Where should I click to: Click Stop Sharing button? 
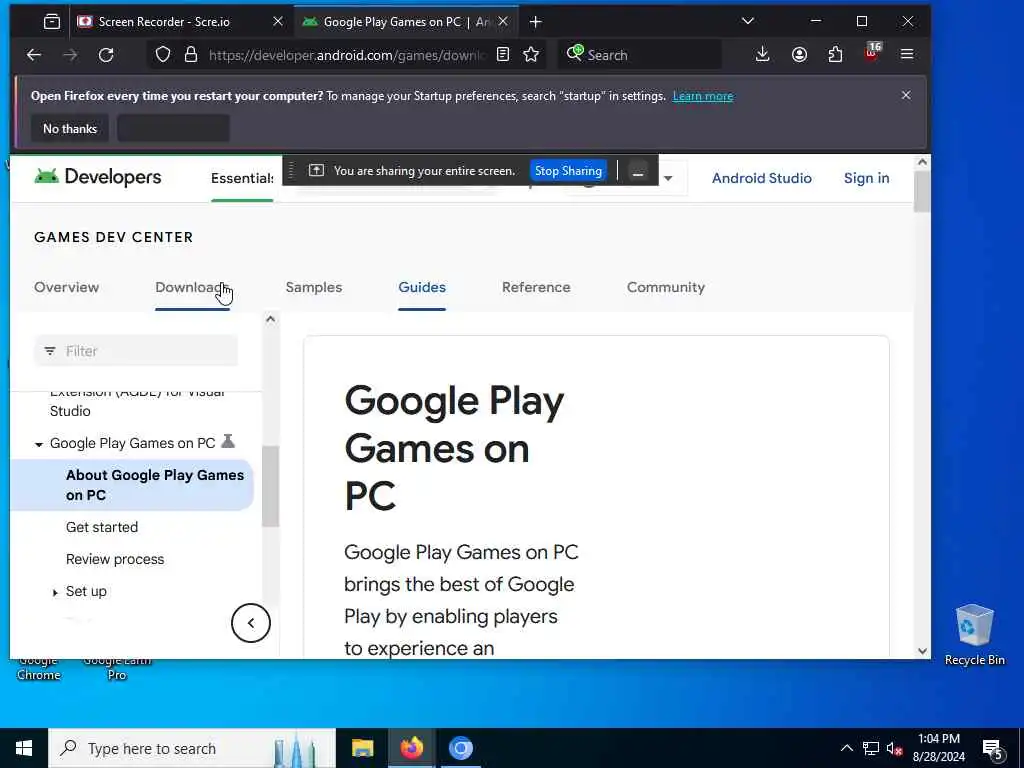568,171
